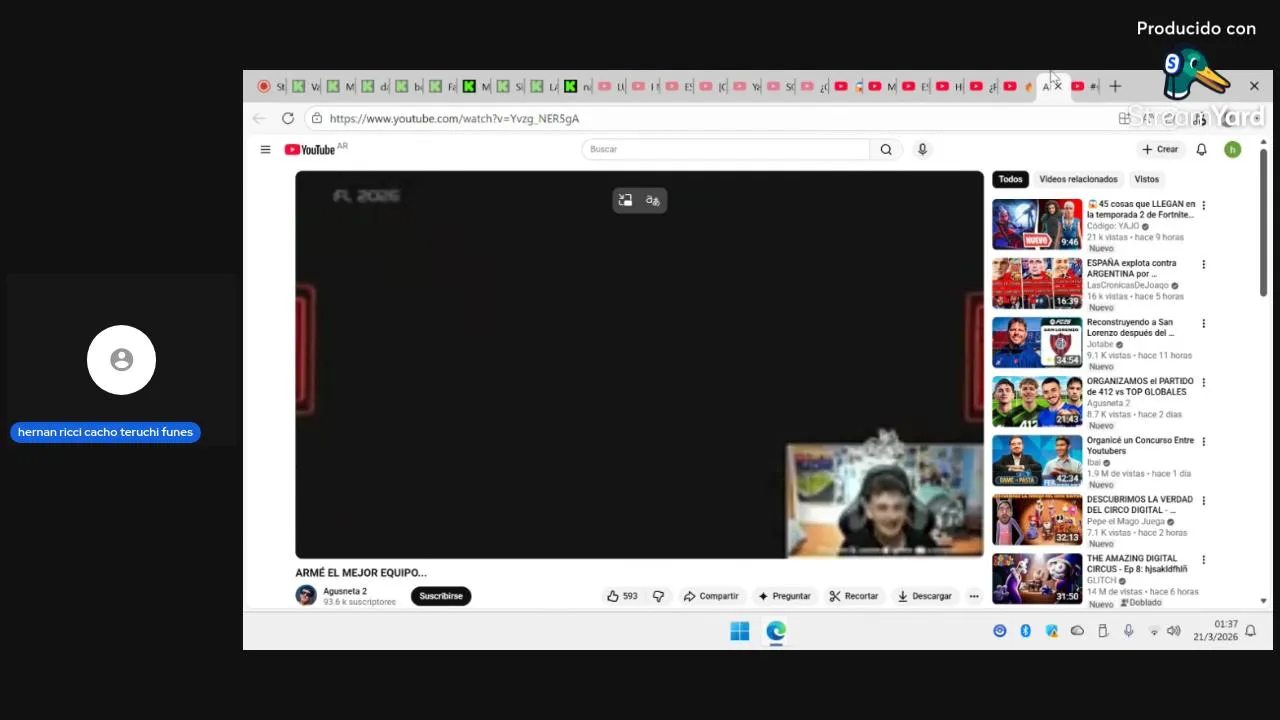Screen dimensions: 1280x720
Task: Open the volume speaker tray icon
Action: pos(1174,631)
